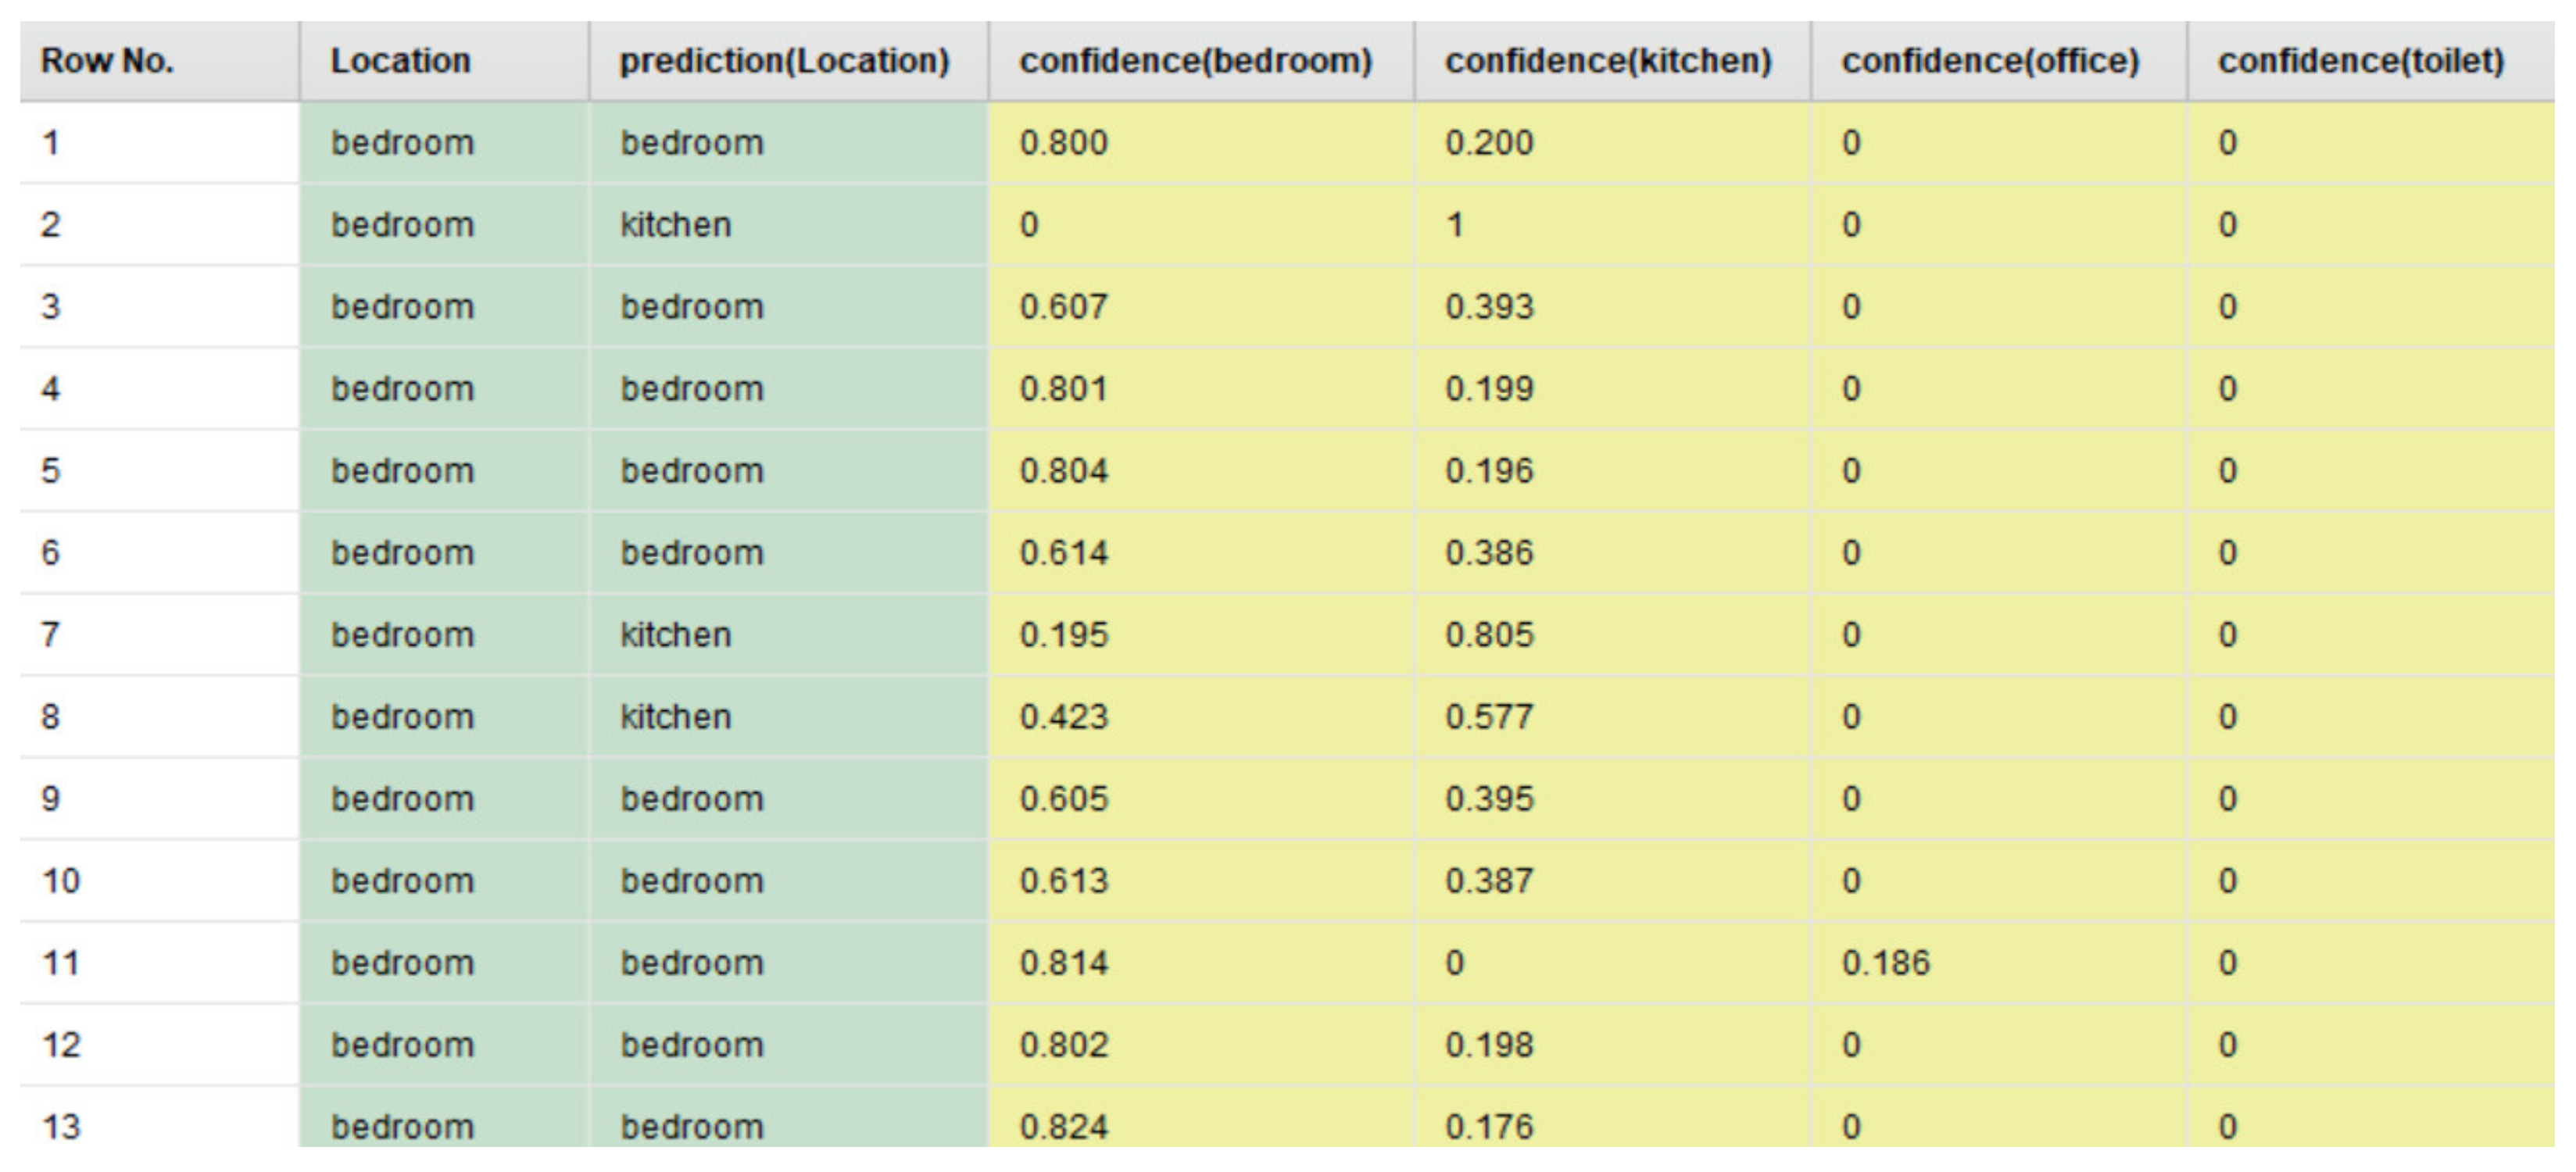Screen dimensions: 2576x1172
Task: Click the prediction(Location) column header
Action: (784, 61)
